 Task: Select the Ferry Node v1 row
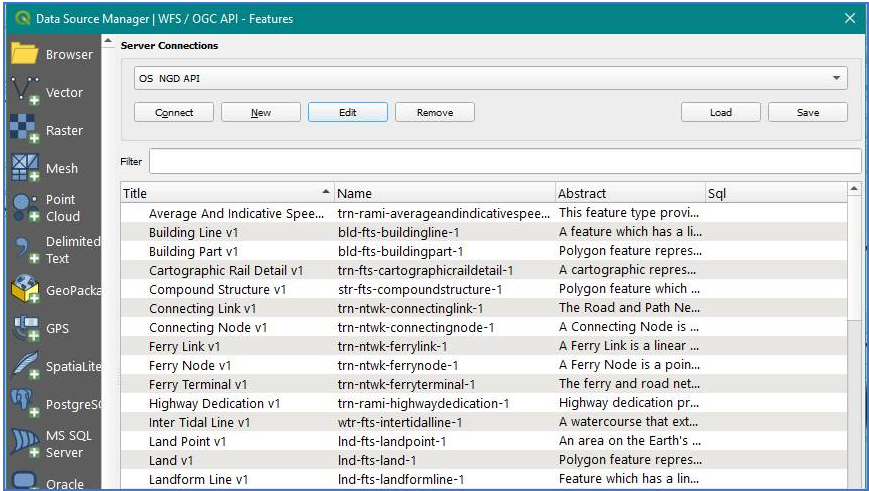484,365
